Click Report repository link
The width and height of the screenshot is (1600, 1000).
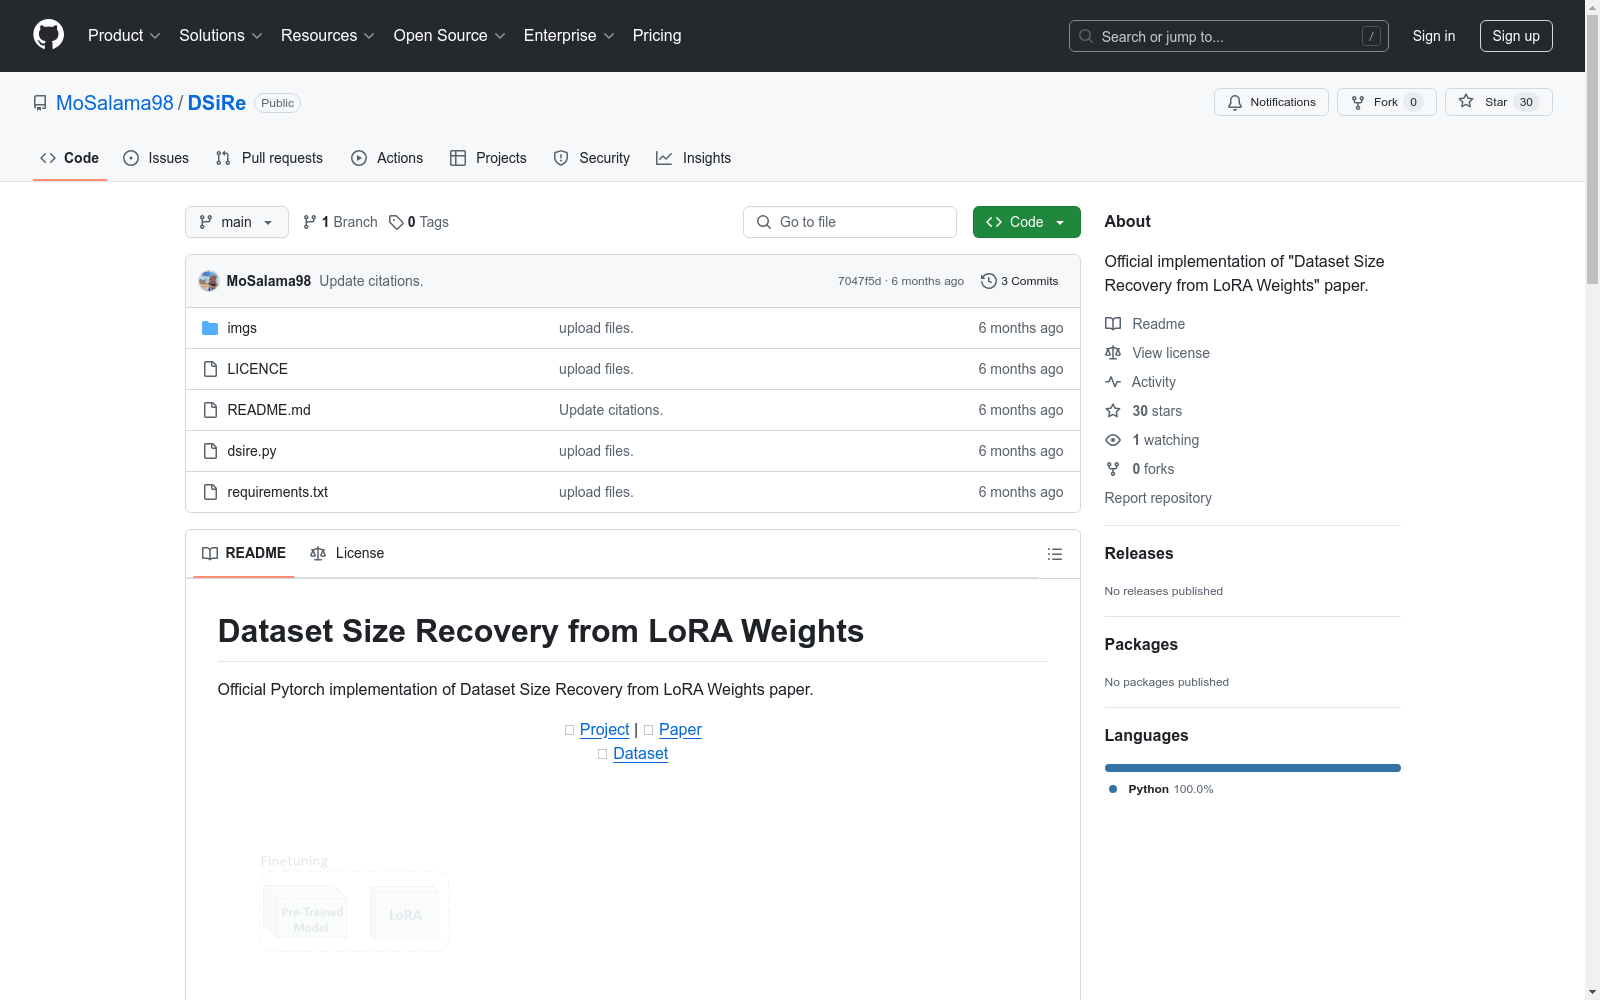(x=1158, y=498)
